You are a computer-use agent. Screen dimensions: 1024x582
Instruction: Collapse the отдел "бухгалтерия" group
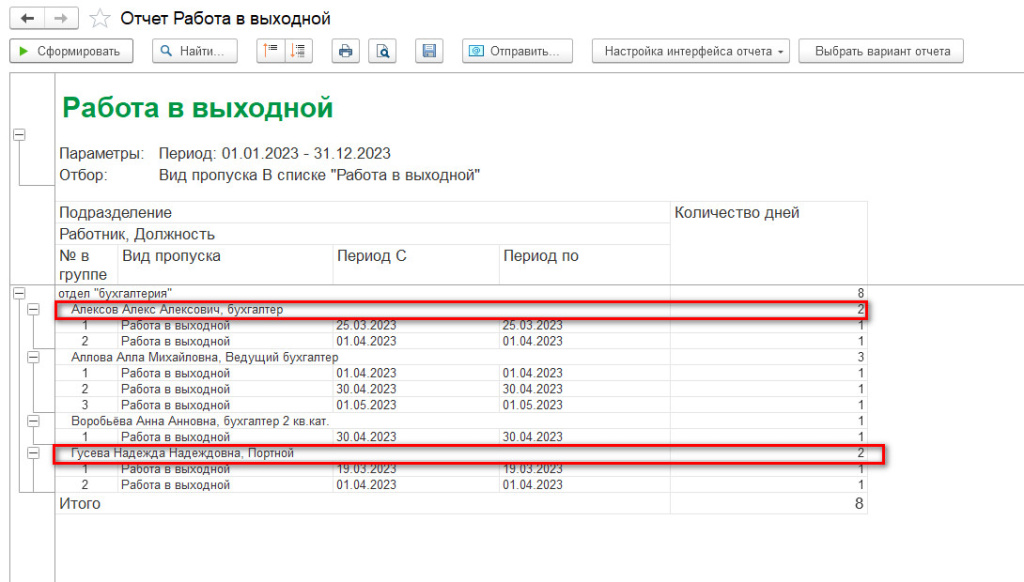click(x=19, y=293)
